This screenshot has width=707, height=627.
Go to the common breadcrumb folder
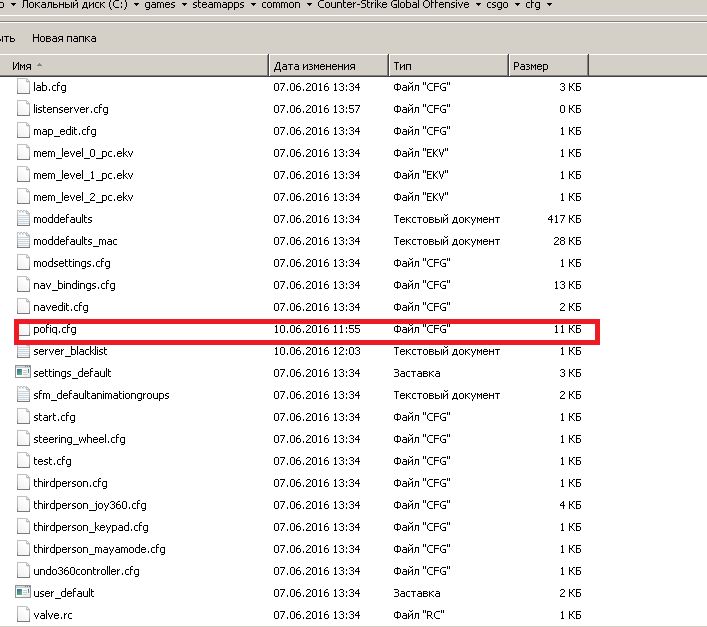281,5
